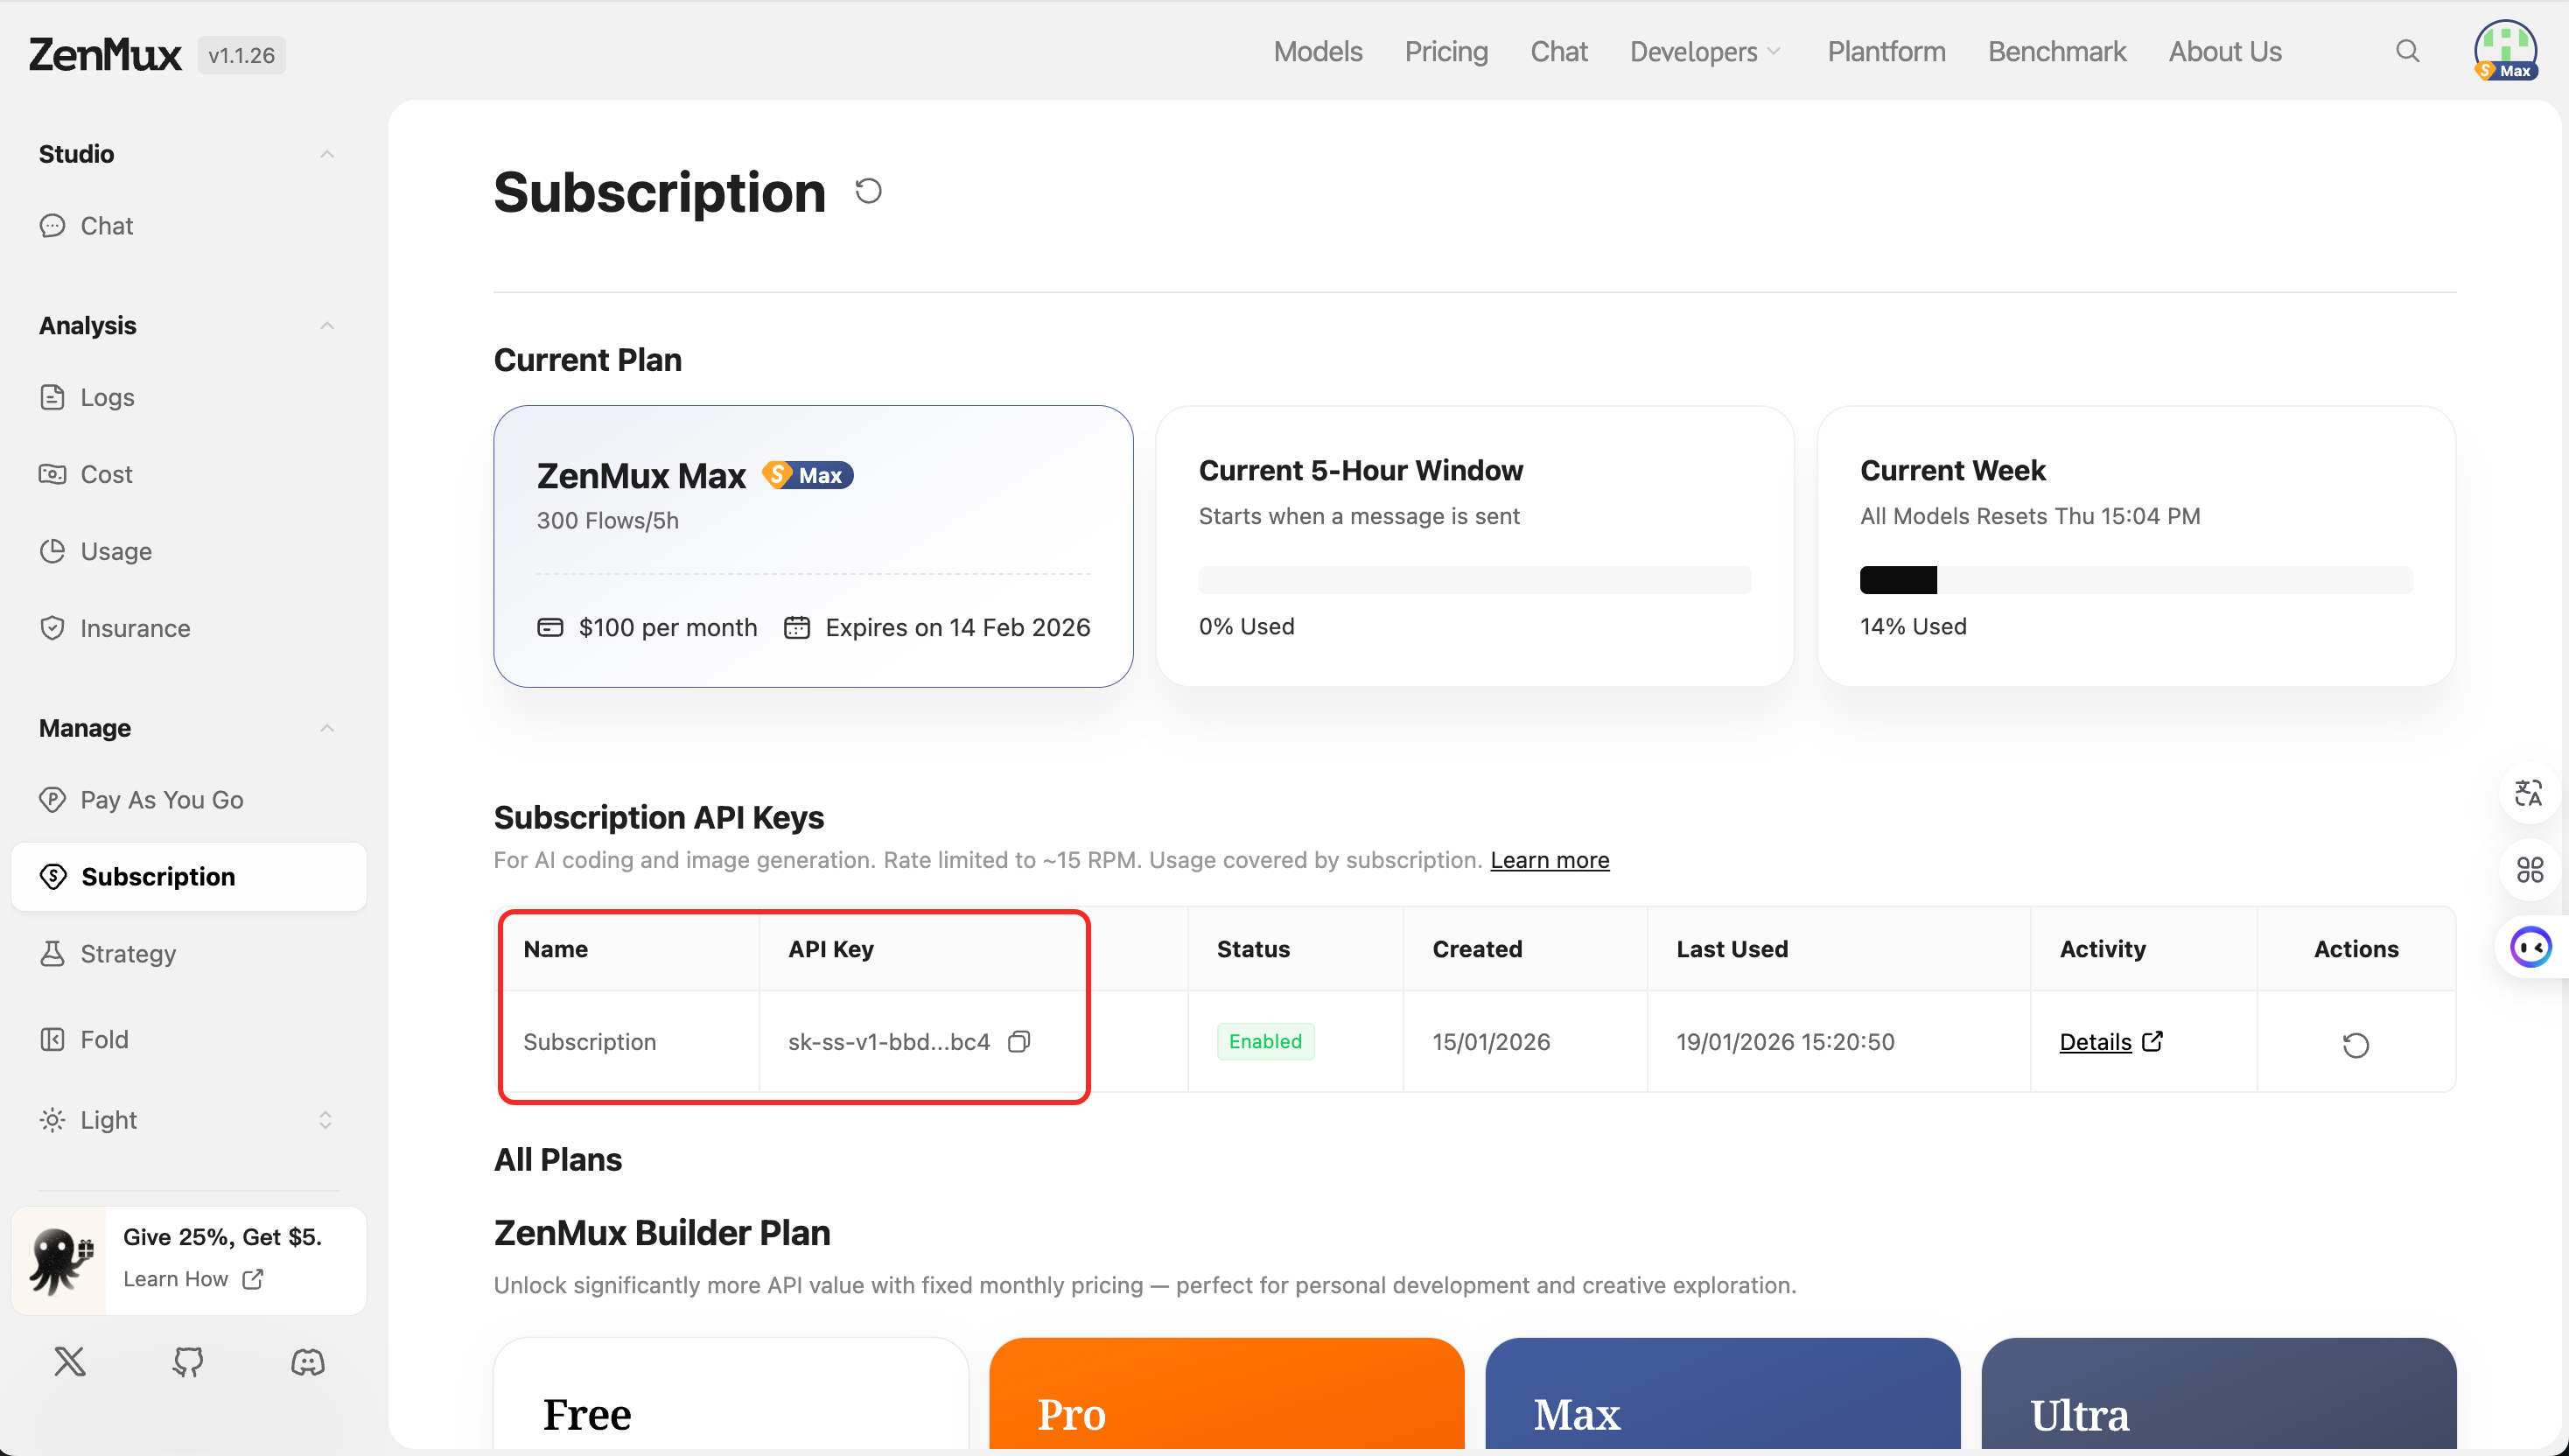Open the X (Twitter) social icon

70,1361
